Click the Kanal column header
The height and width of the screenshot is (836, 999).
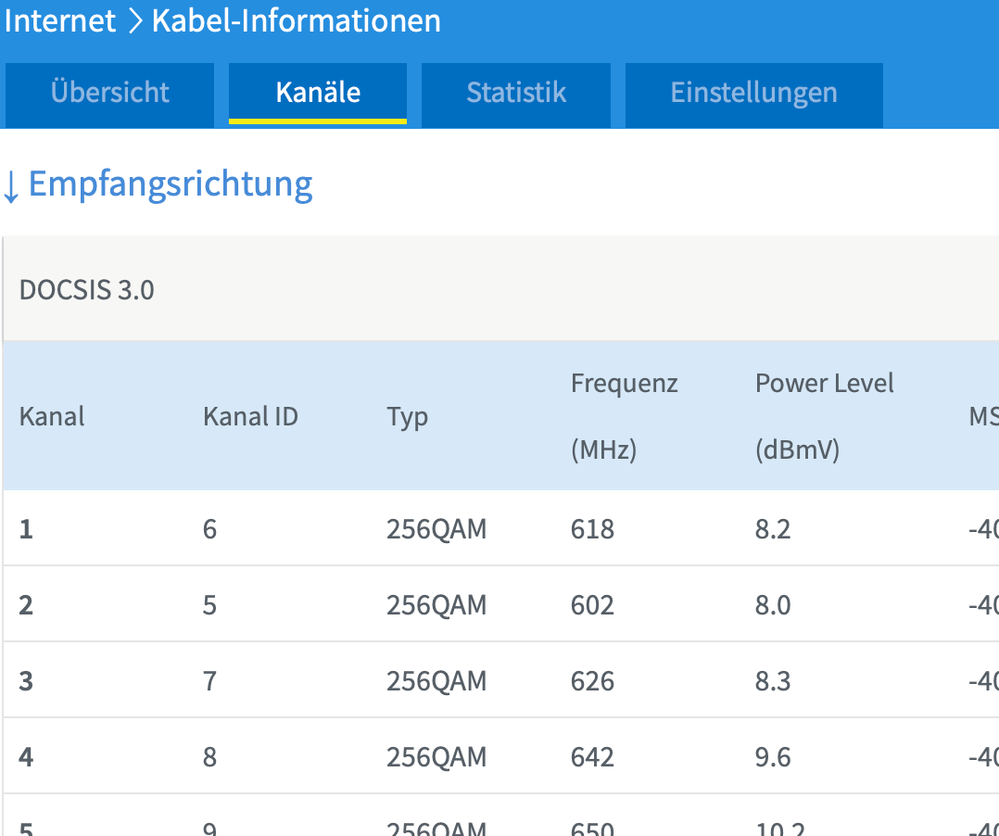[x=52, y=417]
